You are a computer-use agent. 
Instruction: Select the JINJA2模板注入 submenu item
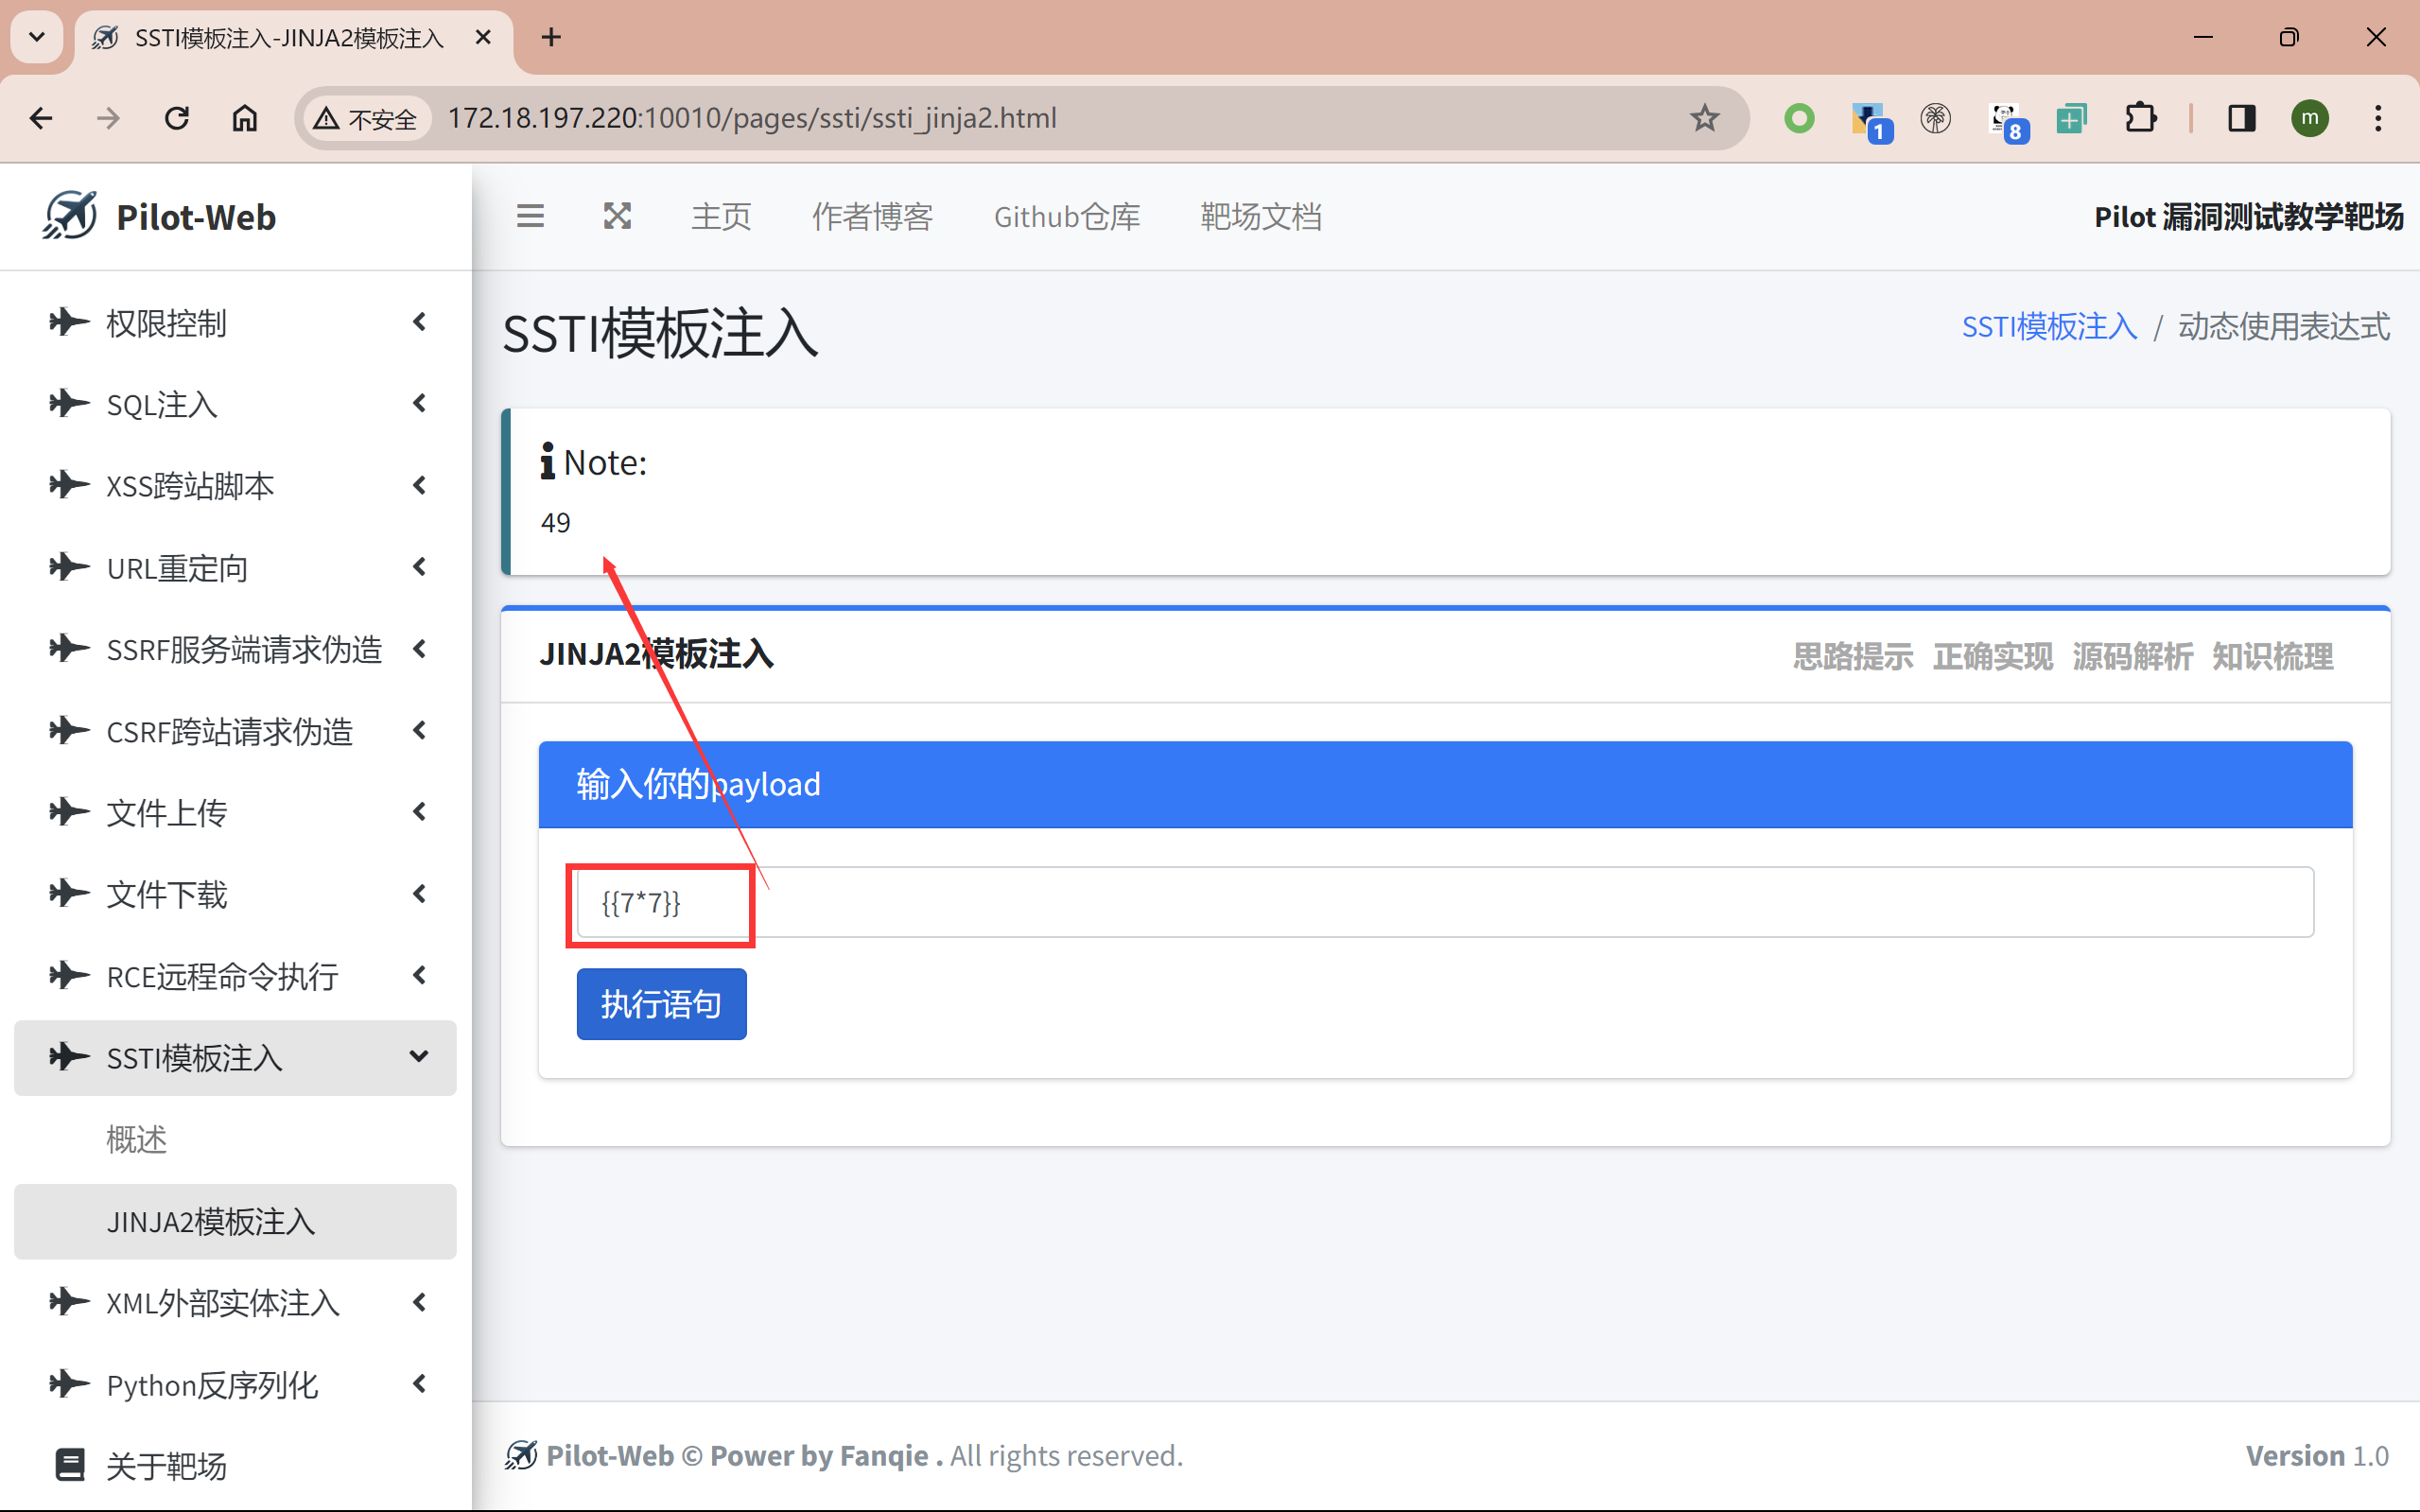(x=235, y=1221)
